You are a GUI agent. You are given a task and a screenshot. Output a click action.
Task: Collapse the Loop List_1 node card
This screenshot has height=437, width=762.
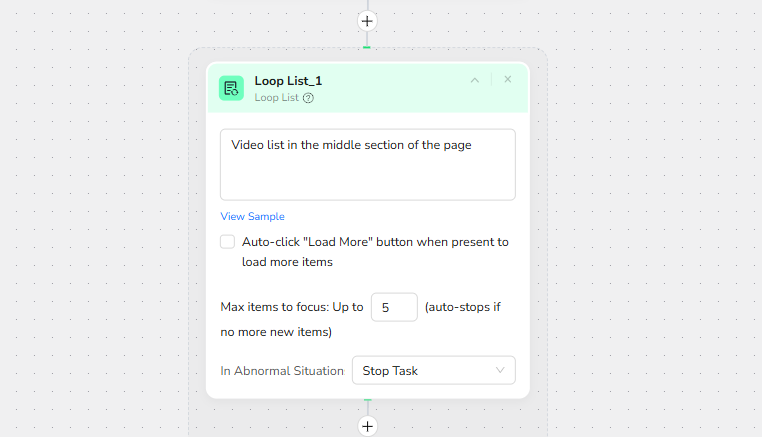(x=475, y=80)
